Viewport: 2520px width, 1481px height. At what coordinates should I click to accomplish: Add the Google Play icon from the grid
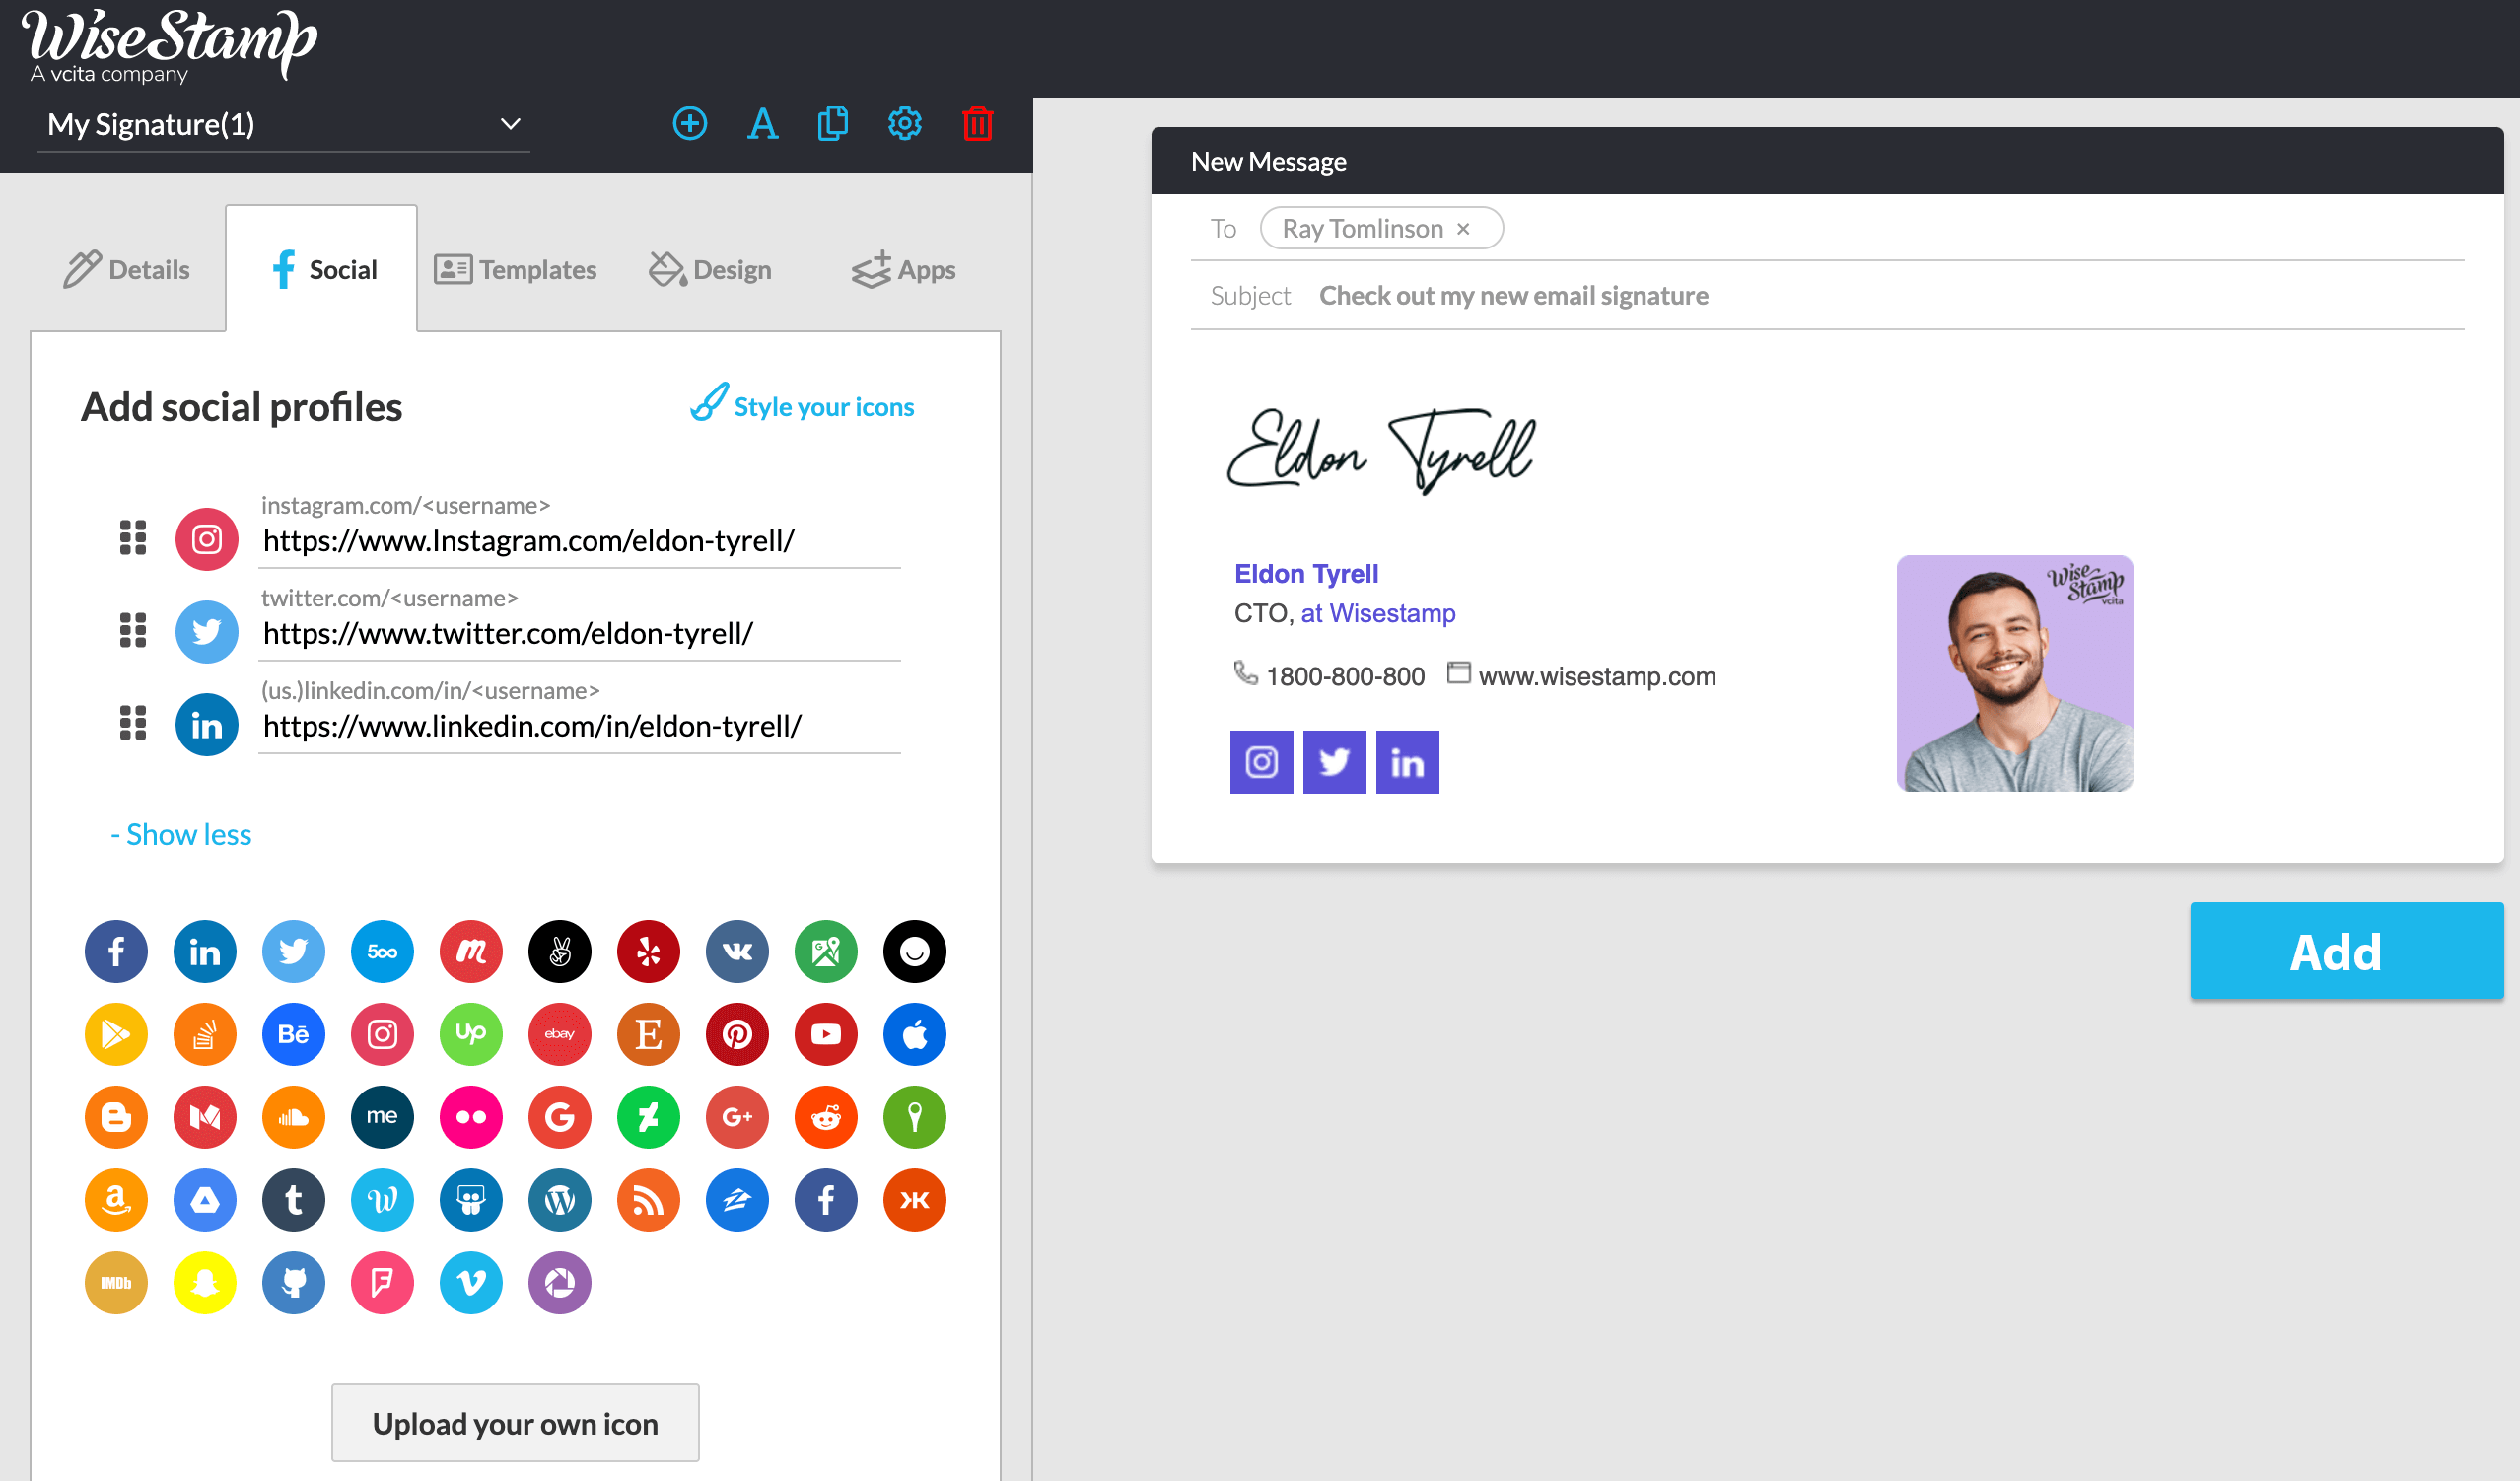pyautogui.click(x=116, y=1034)
